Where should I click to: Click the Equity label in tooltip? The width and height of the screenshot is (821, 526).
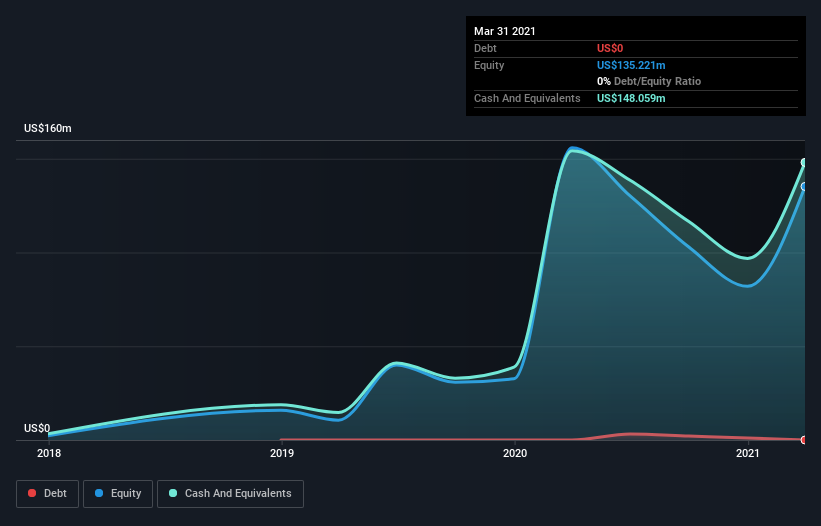coord(489,65)
